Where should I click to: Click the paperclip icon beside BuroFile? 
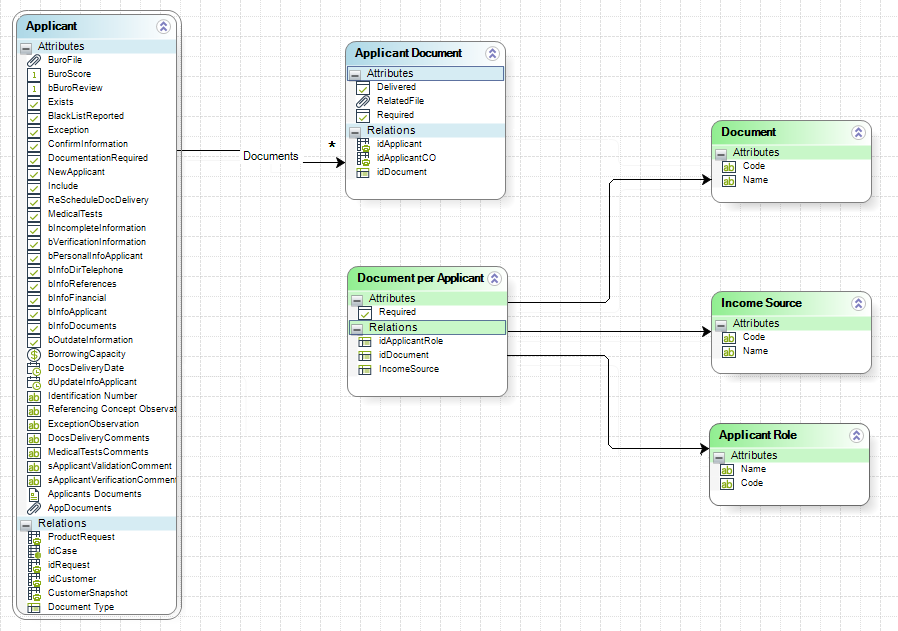pos(34,60)
